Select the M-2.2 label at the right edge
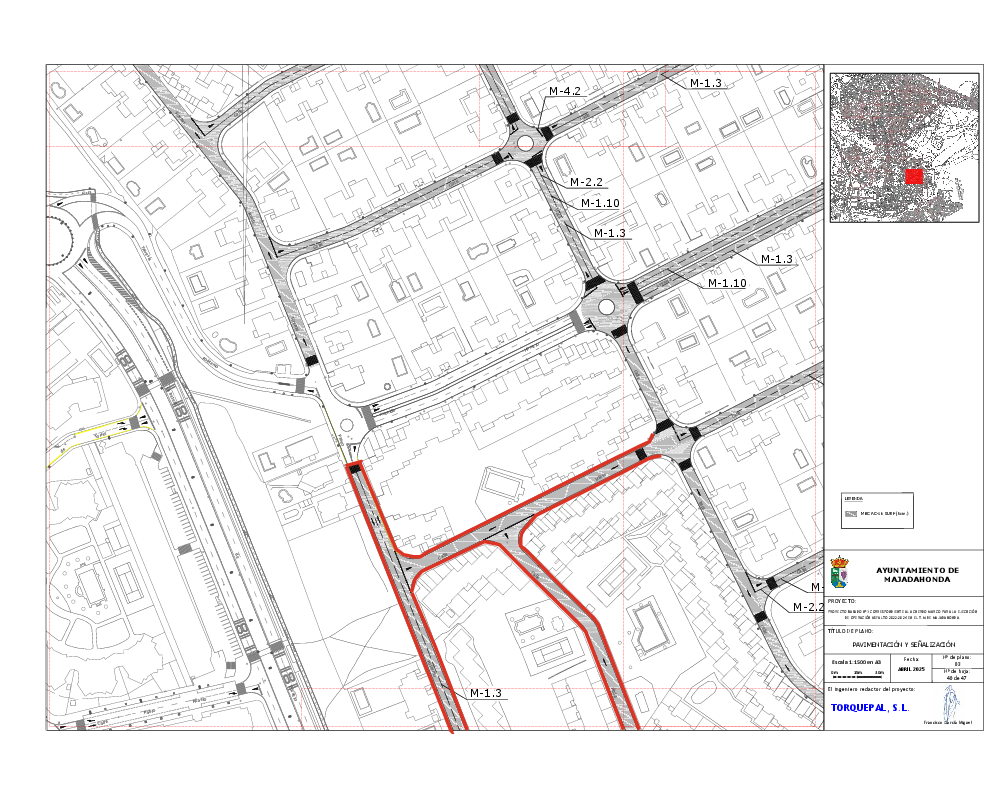The image size is (1000, 792). tap(808, 607)
